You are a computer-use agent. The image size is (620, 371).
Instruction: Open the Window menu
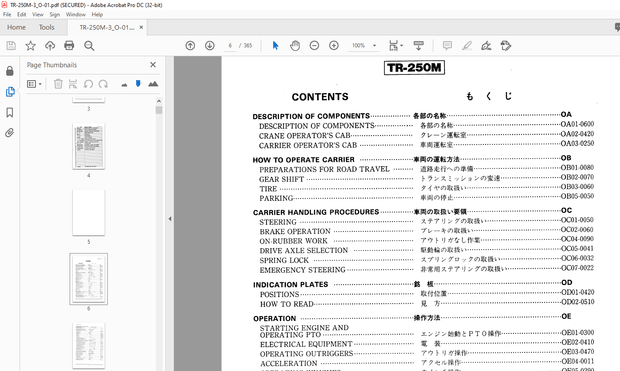pos(76,15)
